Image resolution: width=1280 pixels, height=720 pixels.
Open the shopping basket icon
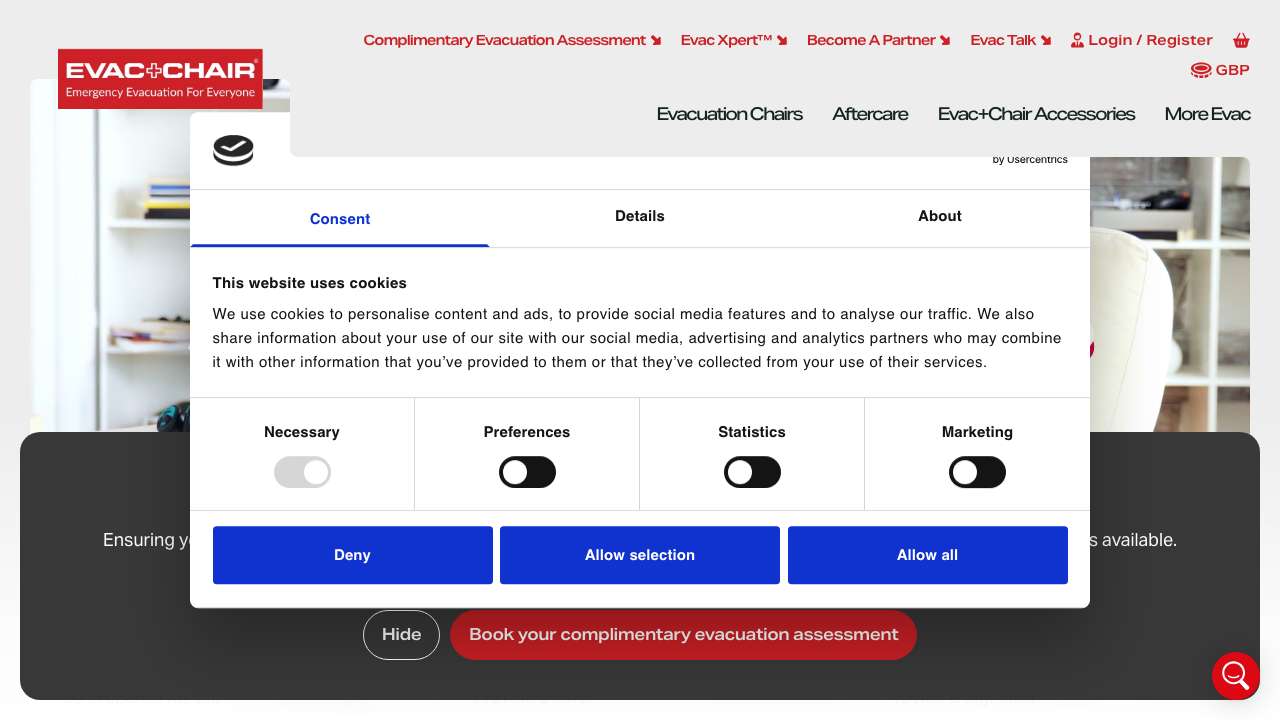click(x=1241, y=41)
